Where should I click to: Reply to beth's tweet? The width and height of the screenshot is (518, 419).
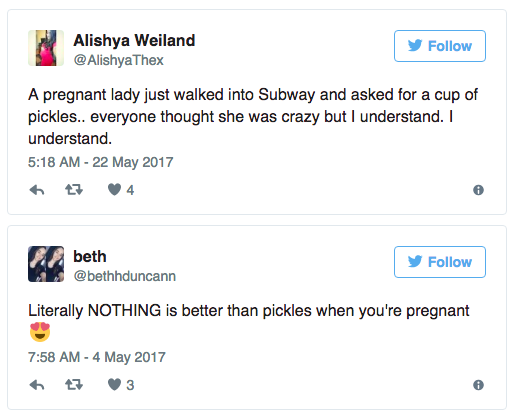pyautogui.click(x=37, y=385)
